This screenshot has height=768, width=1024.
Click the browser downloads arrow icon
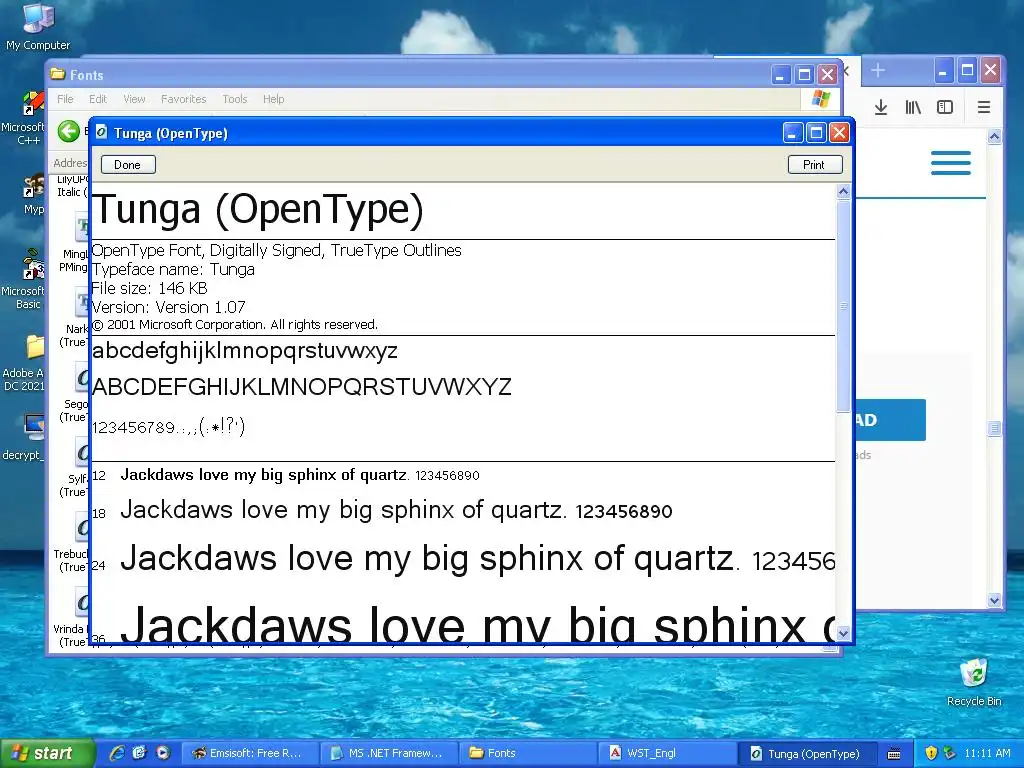880,107
